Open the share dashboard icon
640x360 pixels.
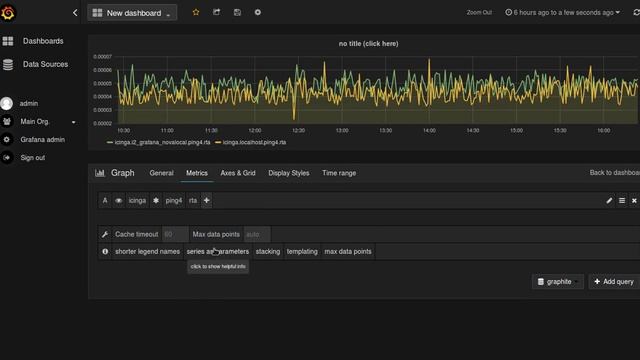pyautogui.click(x=216, y=12)
